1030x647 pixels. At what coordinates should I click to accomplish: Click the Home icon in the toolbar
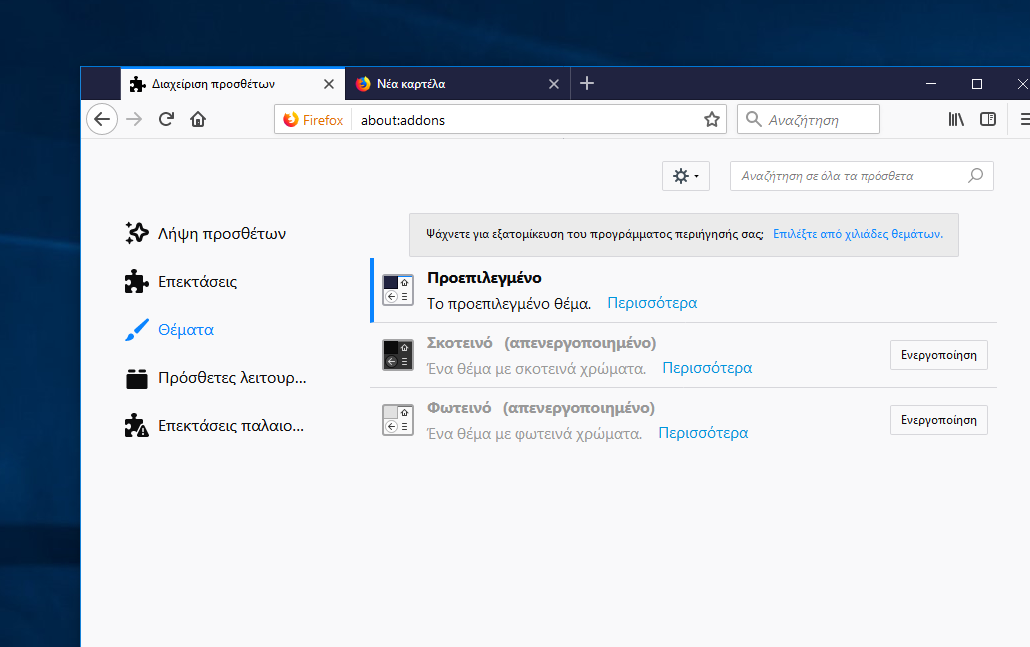click(198, 118)
